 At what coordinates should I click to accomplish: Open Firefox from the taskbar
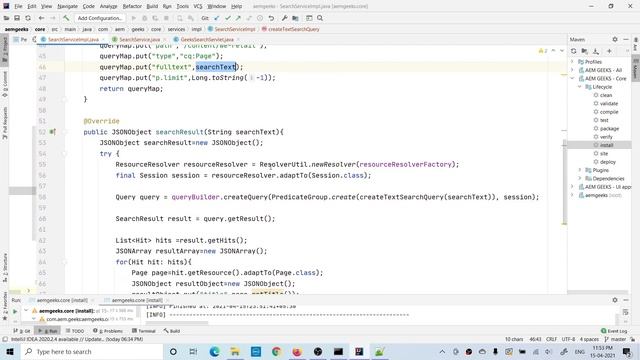click(297, 351)
